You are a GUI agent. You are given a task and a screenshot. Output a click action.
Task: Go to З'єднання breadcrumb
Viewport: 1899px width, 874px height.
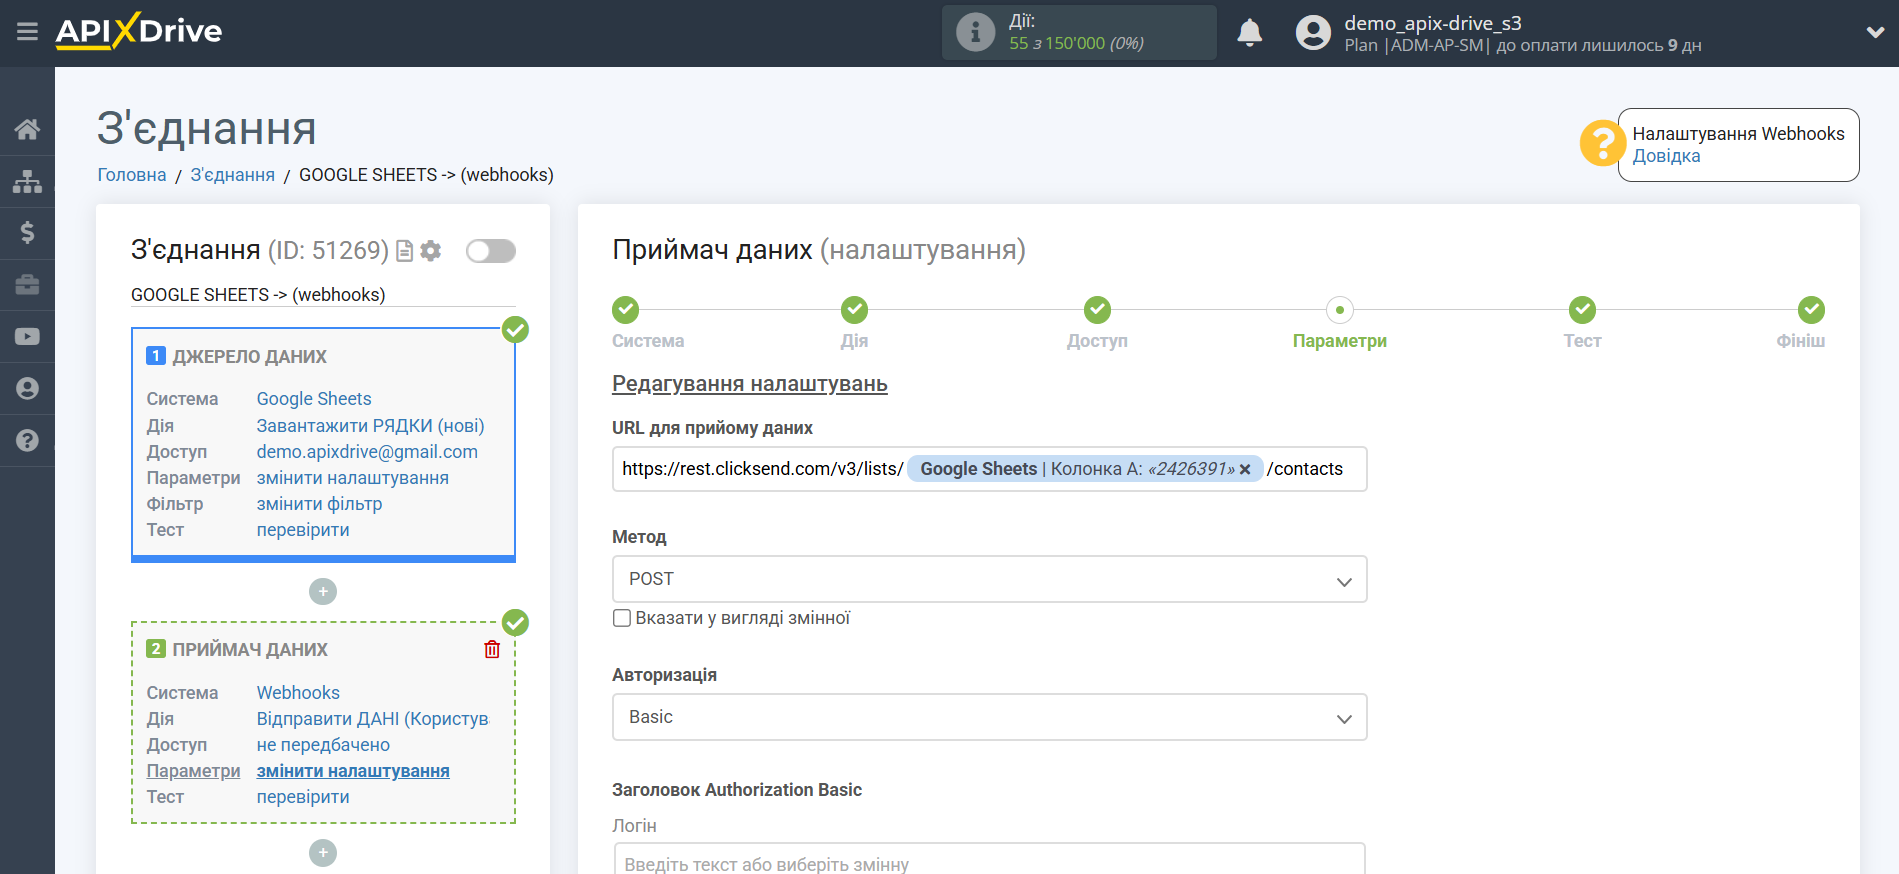click(232, 175)
